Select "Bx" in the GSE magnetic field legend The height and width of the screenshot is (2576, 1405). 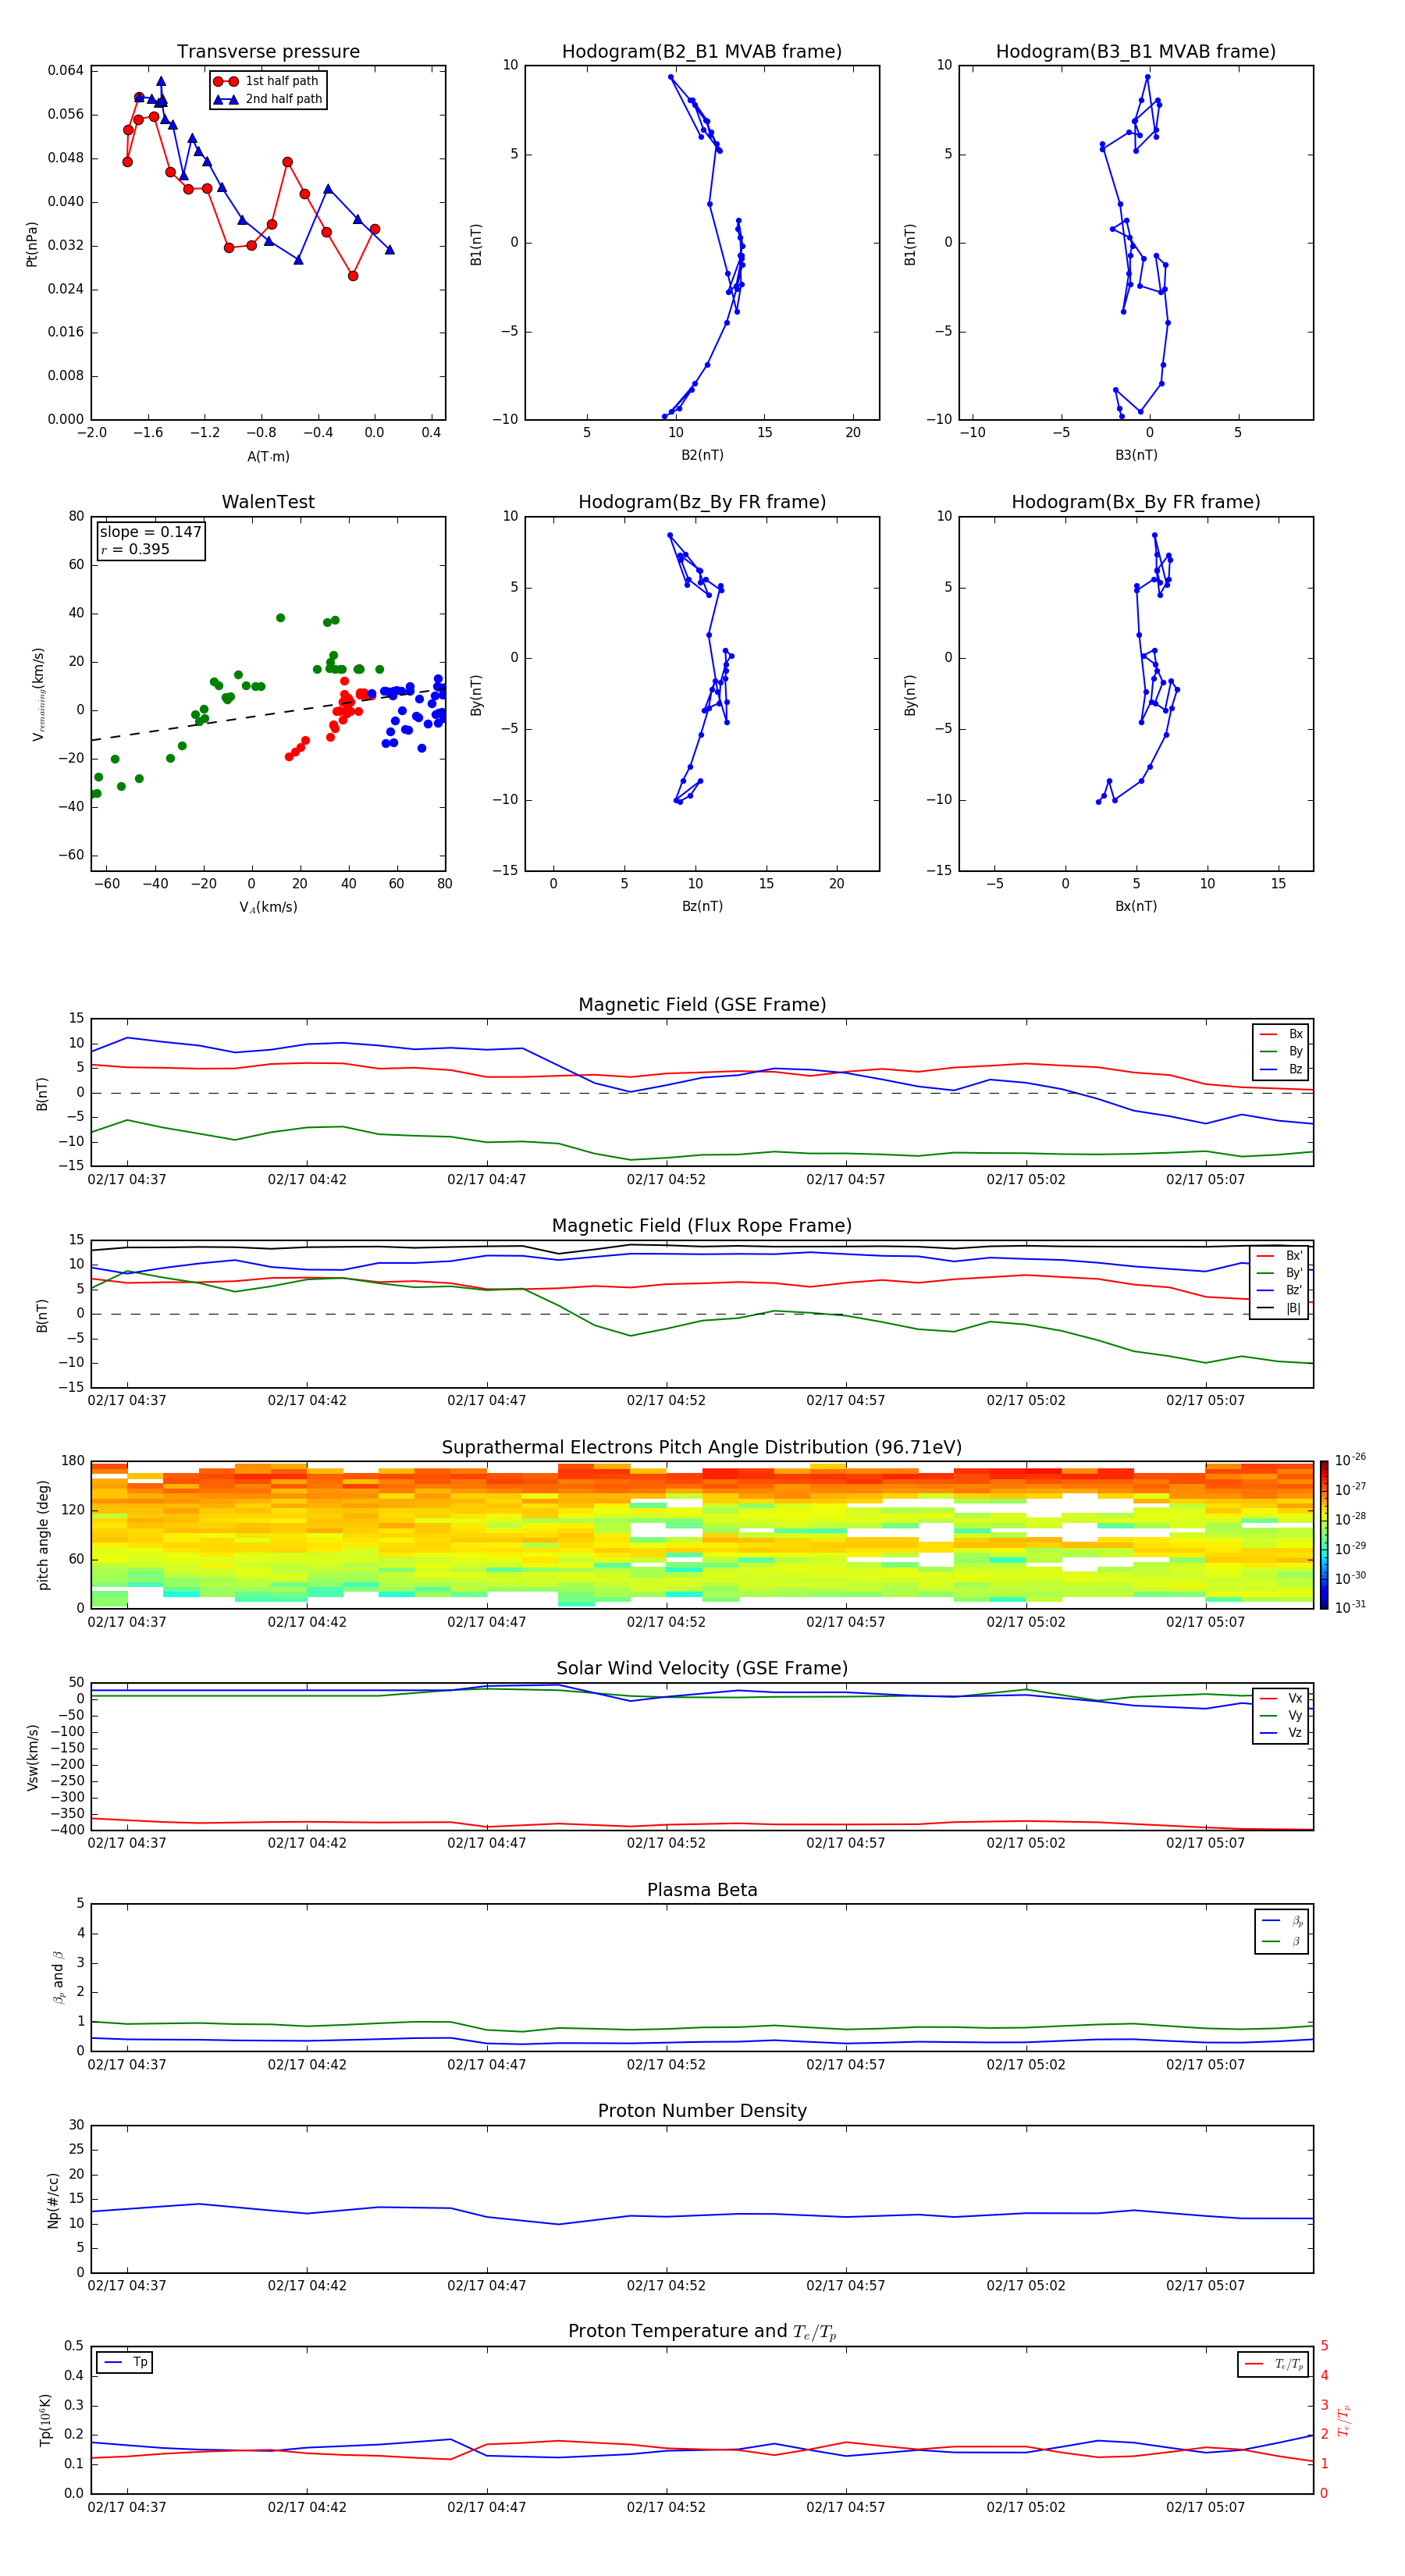pyautogui.click(x=1281, y=1034)
